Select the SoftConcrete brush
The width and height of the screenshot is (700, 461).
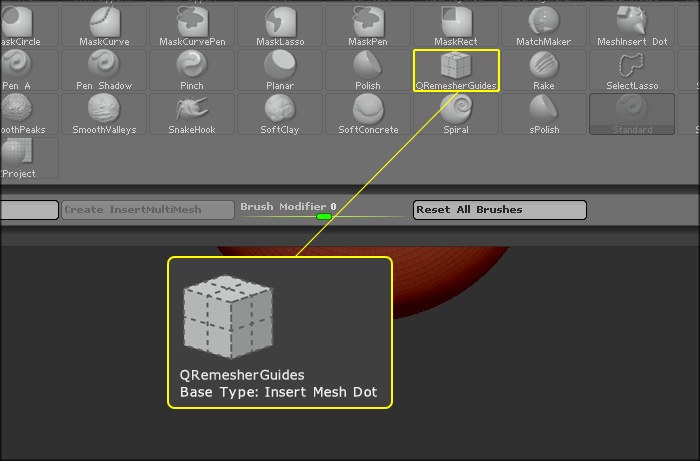(368, 114)
